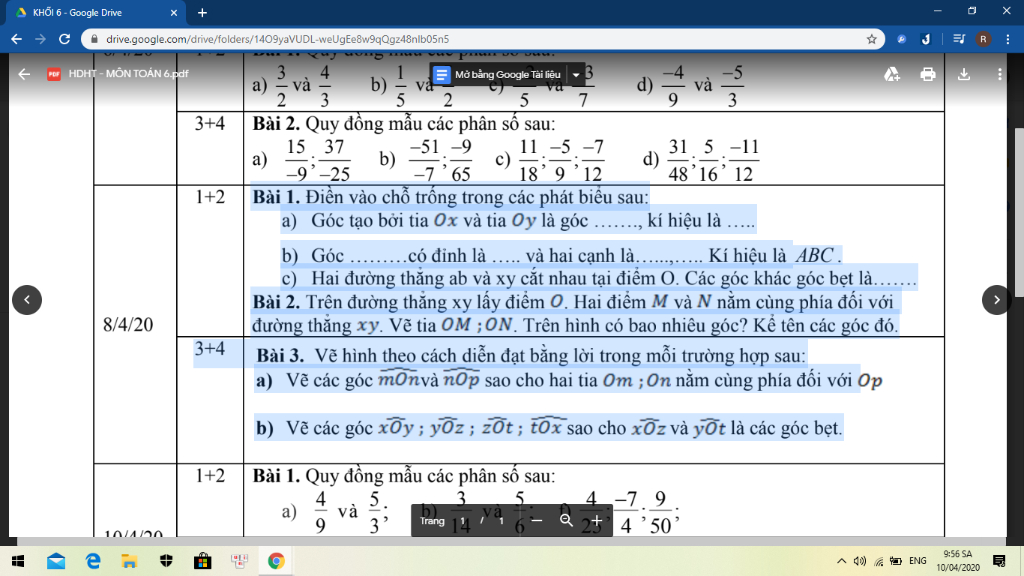
Task: Click the date cell 8/4/20
Action: 128,325
